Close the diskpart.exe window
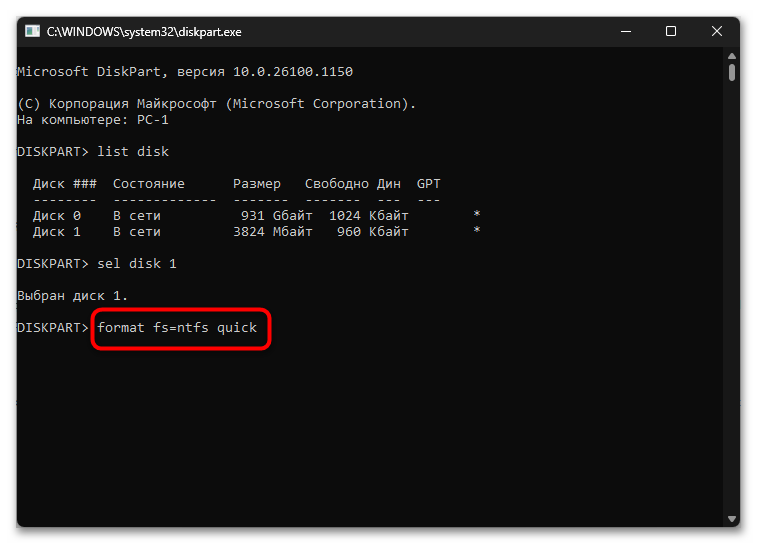Screen dimensions: 757x544 coord(716,31)
